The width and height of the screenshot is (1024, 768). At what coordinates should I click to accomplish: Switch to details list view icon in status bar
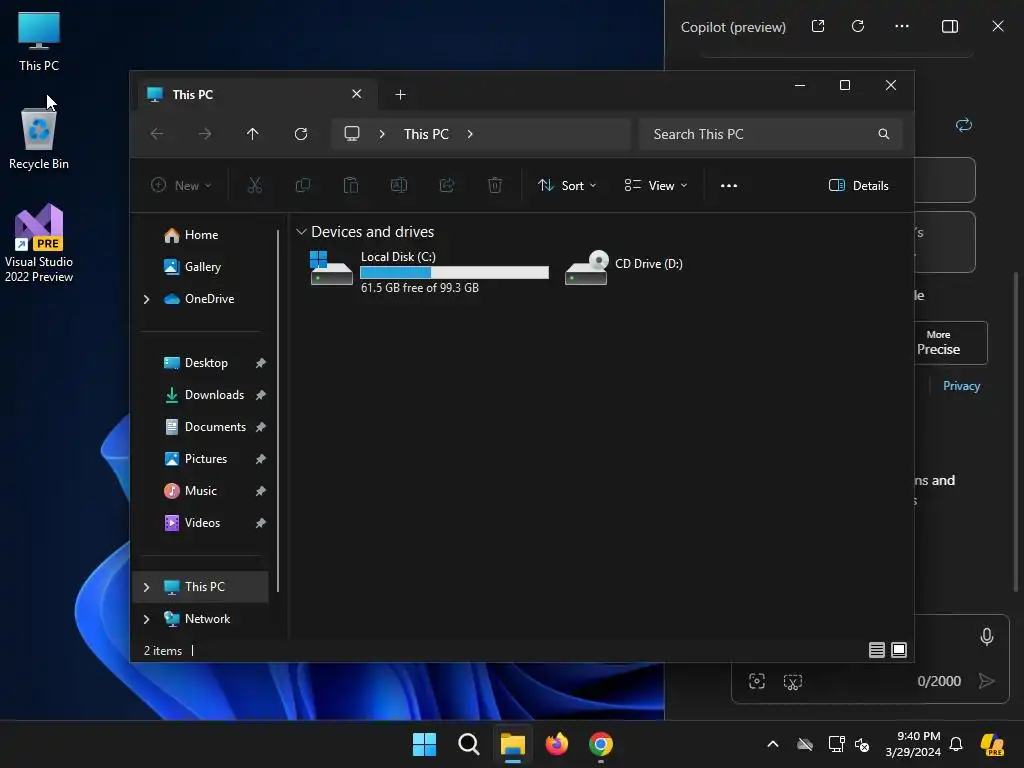876,650
